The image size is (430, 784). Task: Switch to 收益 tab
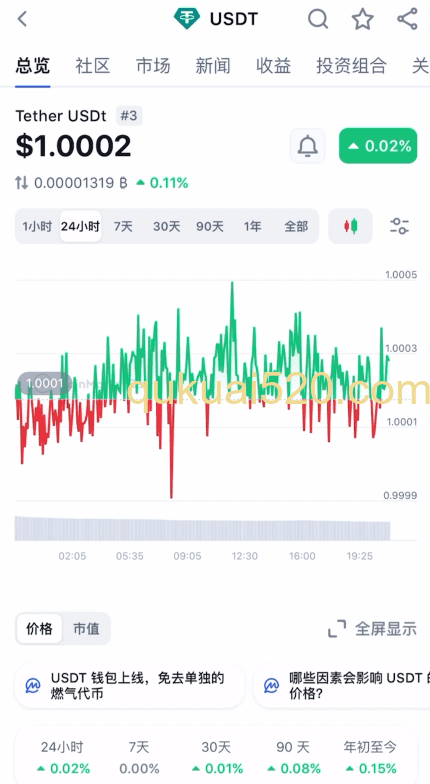coord(274,66)
